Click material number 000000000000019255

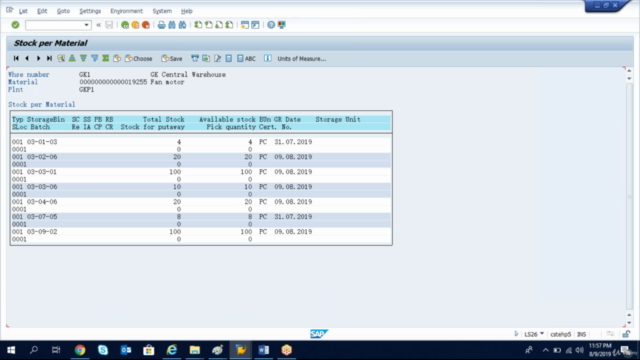point(113,82)
